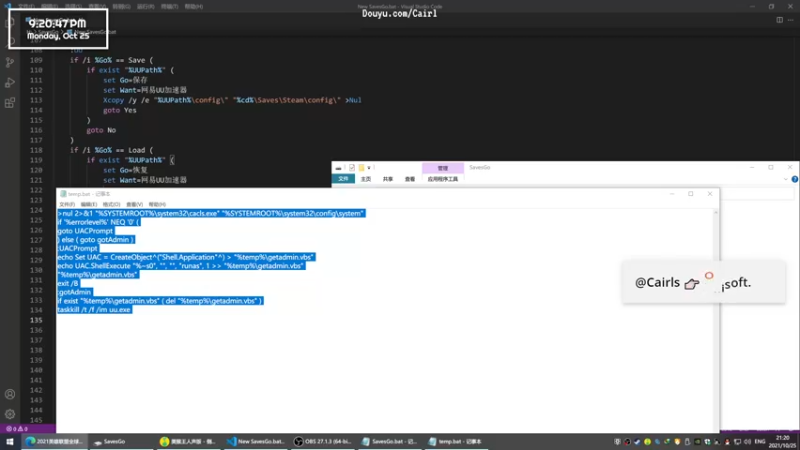Open 终端(T) menu in VS Code

pos(169,7)
